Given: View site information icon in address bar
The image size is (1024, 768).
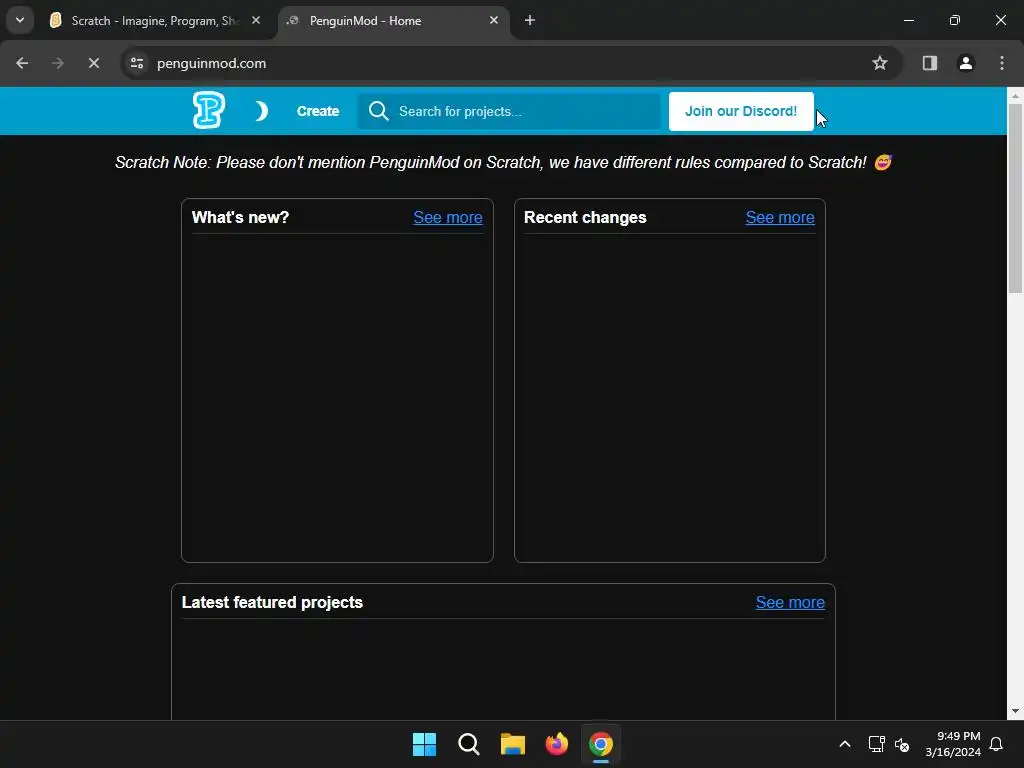Looking at the screenshot, I should click(x=137, y=63).
